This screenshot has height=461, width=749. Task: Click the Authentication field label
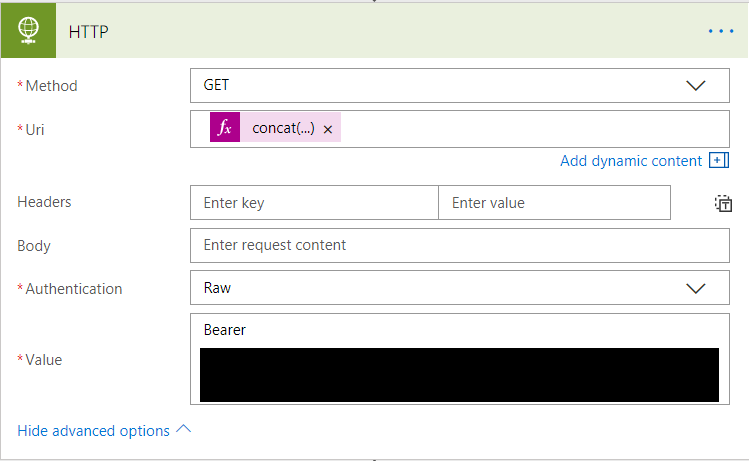74,289
